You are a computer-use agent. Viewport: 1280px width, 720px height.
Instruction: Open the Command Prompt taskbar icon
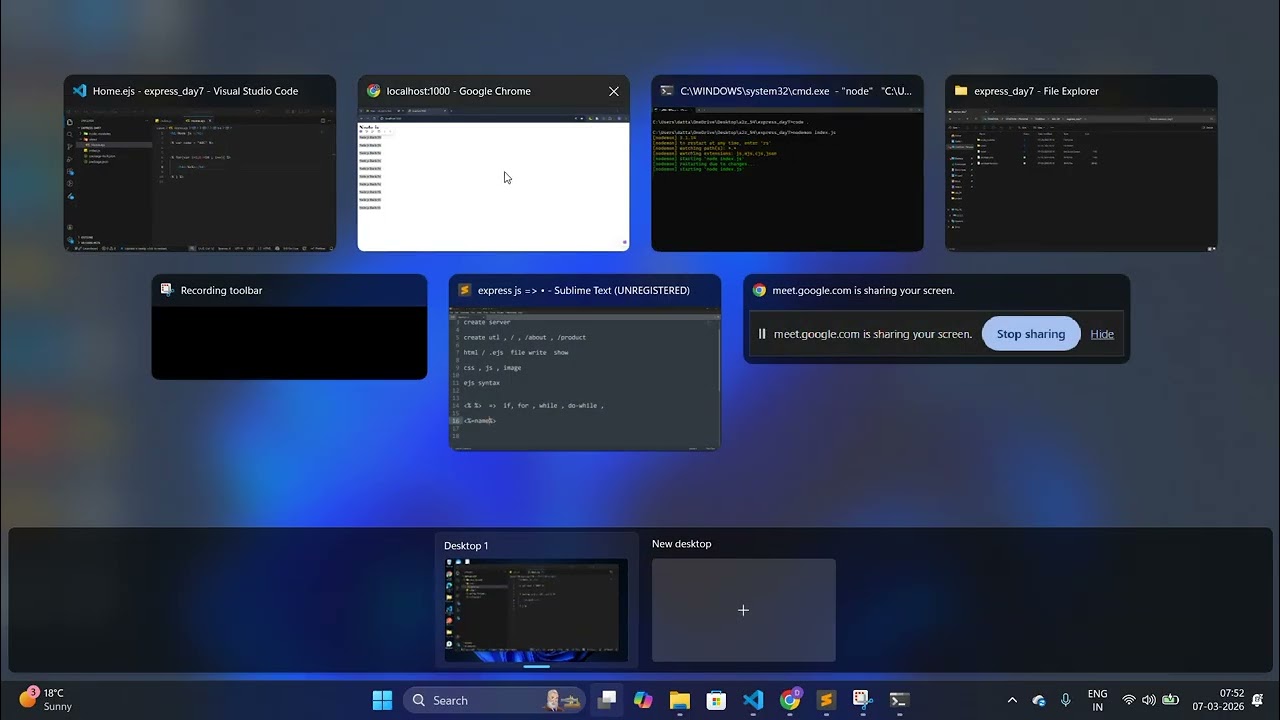[x=899, y=700]
